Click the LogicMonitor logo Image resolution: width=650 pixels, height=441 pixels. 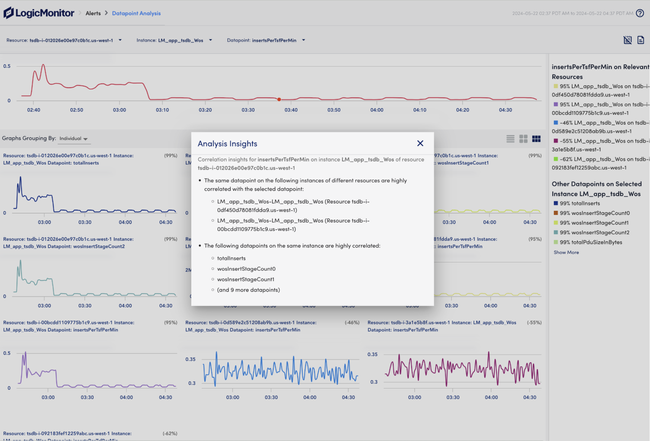(39, 13)
